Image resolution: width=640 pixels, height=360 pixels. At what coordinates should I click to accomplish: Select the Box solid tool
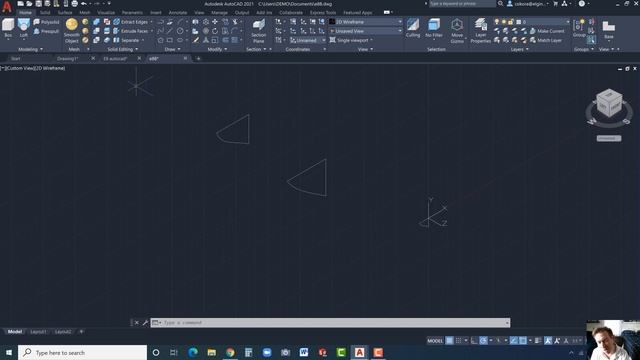click(8, 28)
